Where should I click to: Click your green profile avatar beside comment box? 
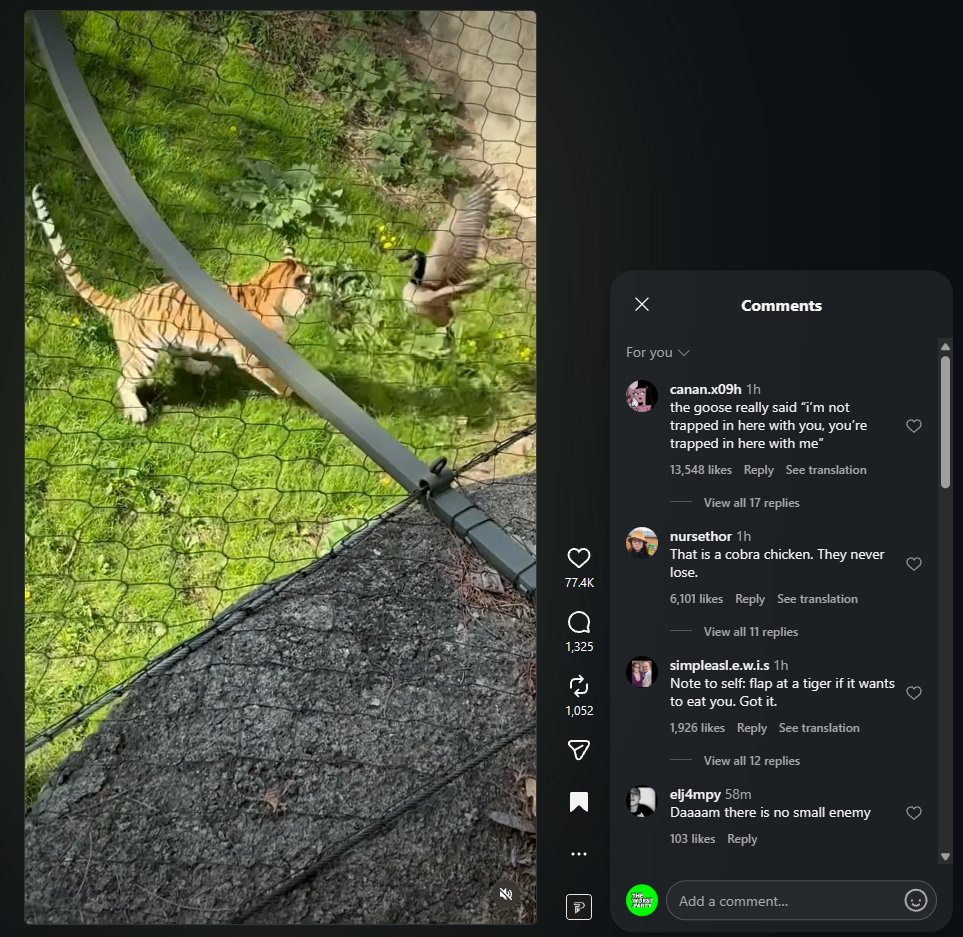(x=642, y=901)
